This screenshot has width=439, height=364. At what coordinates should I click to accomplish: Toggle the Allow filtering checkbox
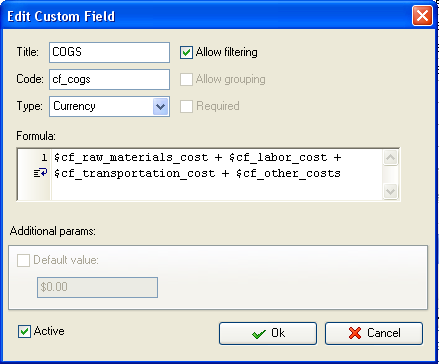click(186, 52)
